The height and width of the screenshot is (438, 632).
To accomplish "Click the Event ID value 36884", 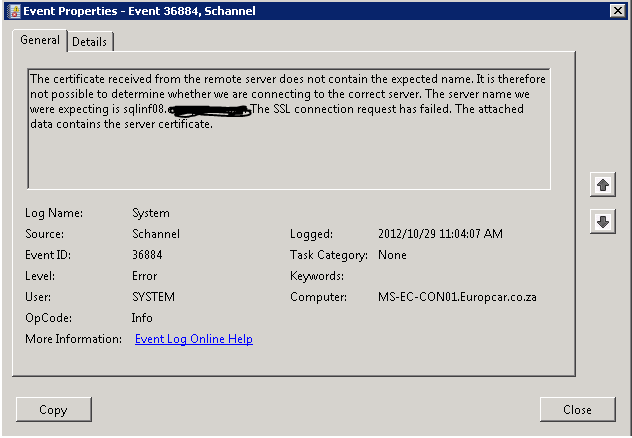I will (x=150, y=255).
